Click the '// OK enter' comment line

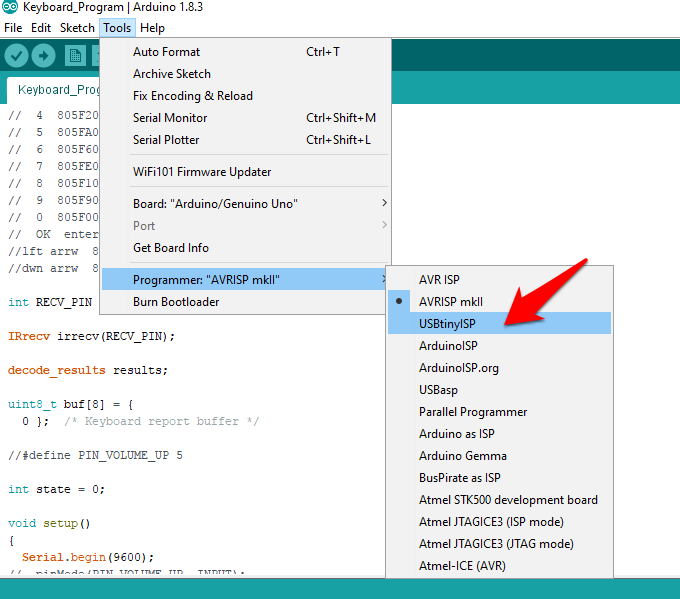coord(53,234)
